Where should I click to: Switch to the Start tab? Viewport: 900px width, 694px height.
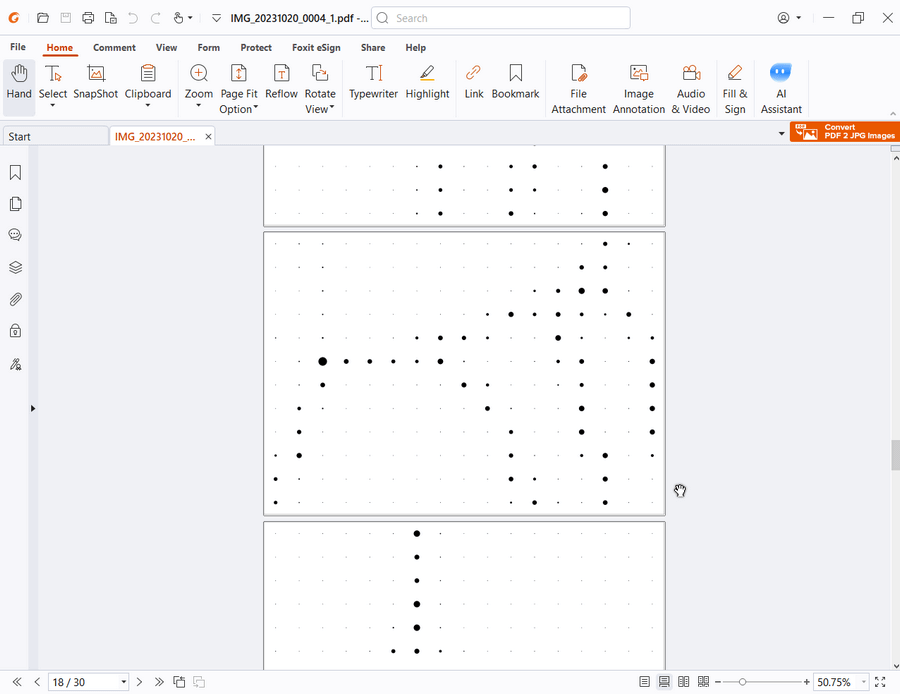pyautogui.click(x=55, y=136)
